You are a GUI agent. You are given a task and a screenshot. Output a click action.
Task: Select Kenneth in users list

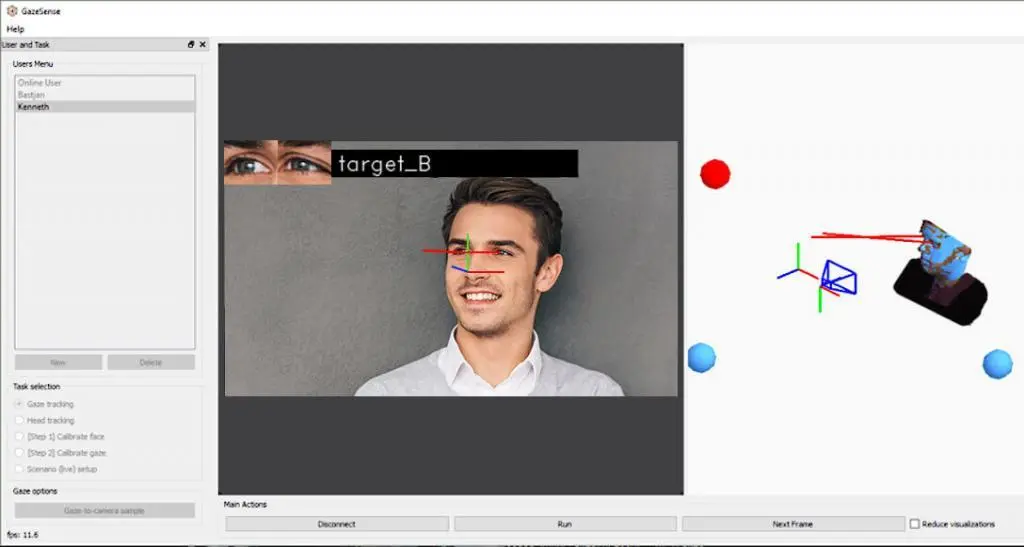(104, 106)
